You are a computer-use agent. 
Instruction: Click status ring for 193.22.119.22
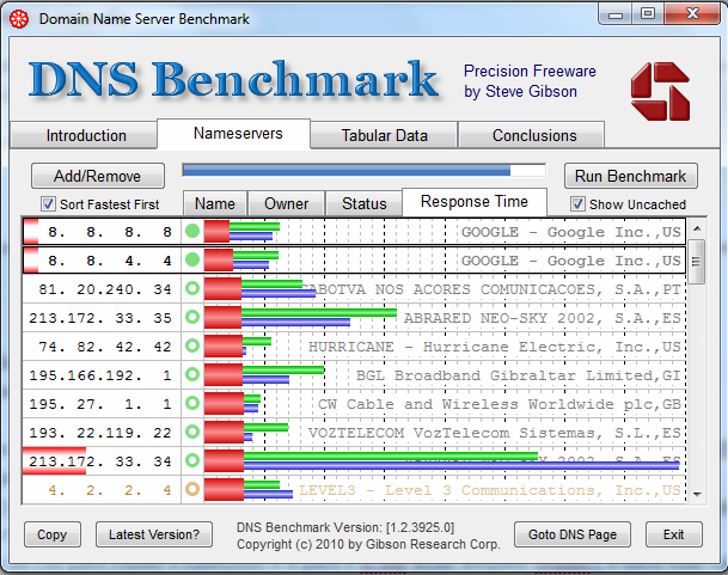[192, 432]
